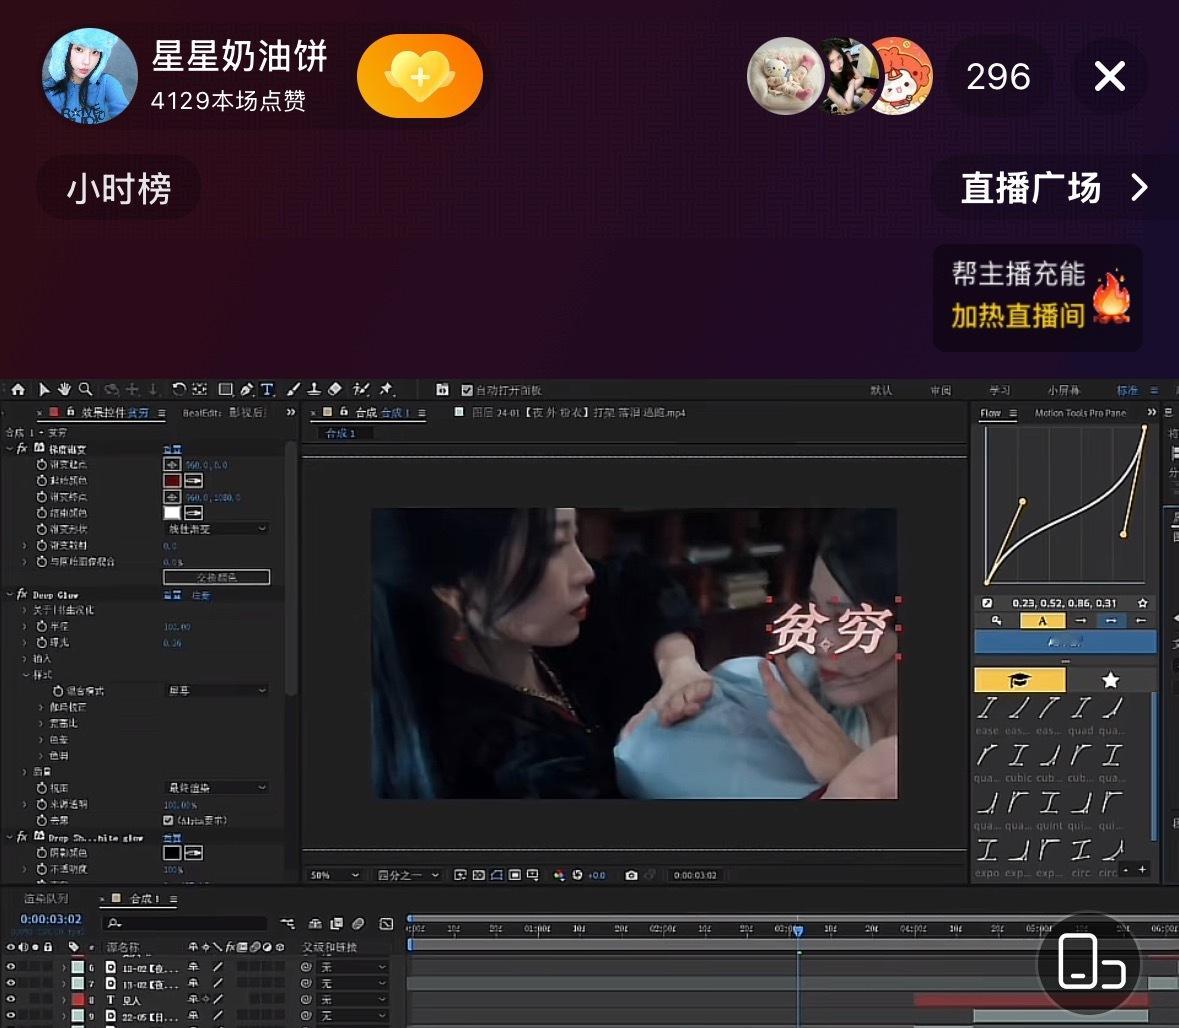Go to 直播广场 live plaza
Image resolution: width=1179 pixels, height=1028 pixels.
click(x=1054, y=188)
